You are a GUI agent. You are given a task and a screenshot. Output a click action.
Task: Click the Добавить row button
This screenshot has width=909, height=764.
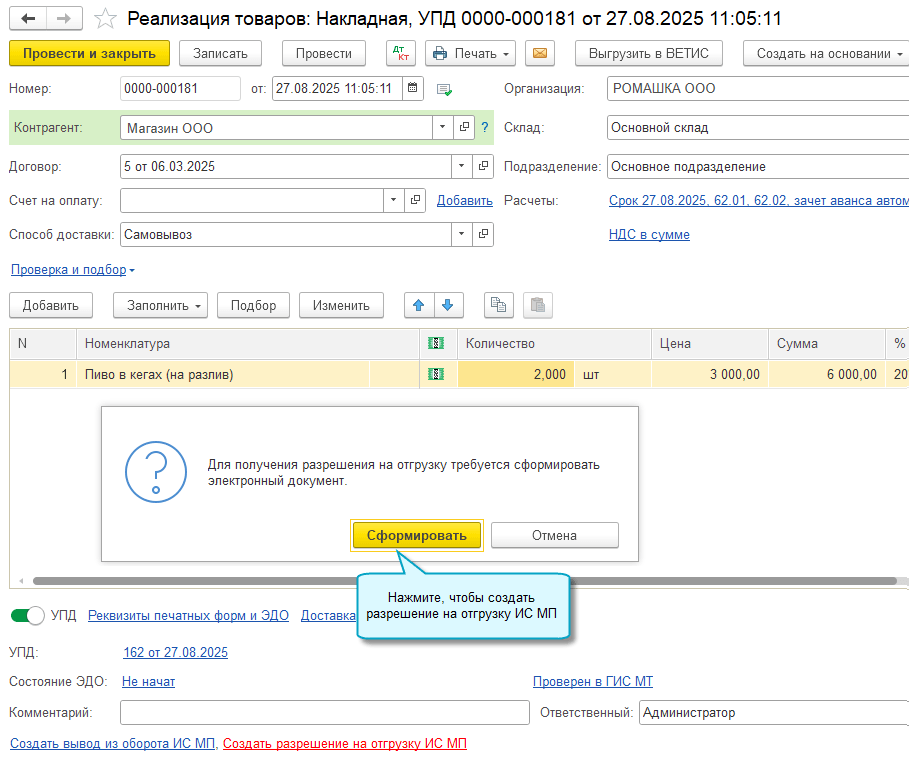(51, 305)
